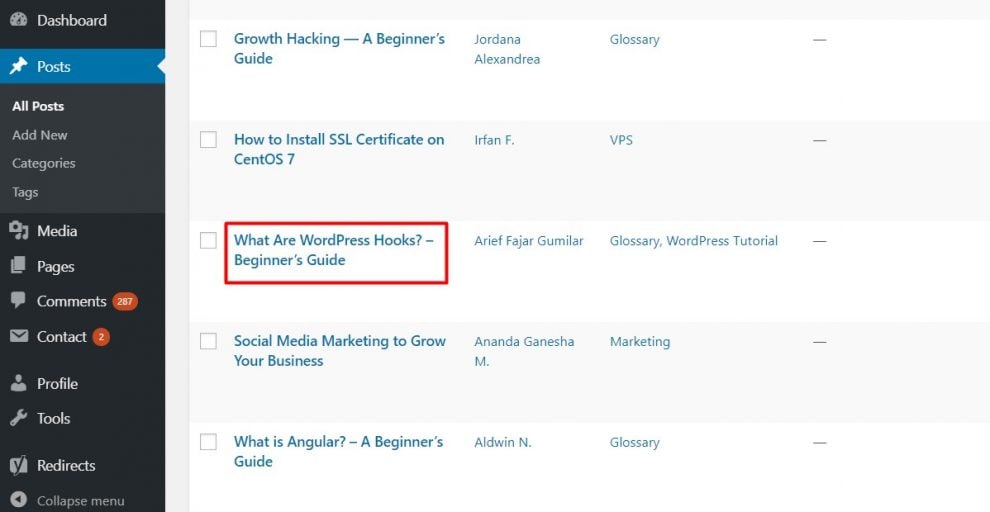
Task: Check the Growth Hacking post checkbox
Action: click(x=208, y=39)
